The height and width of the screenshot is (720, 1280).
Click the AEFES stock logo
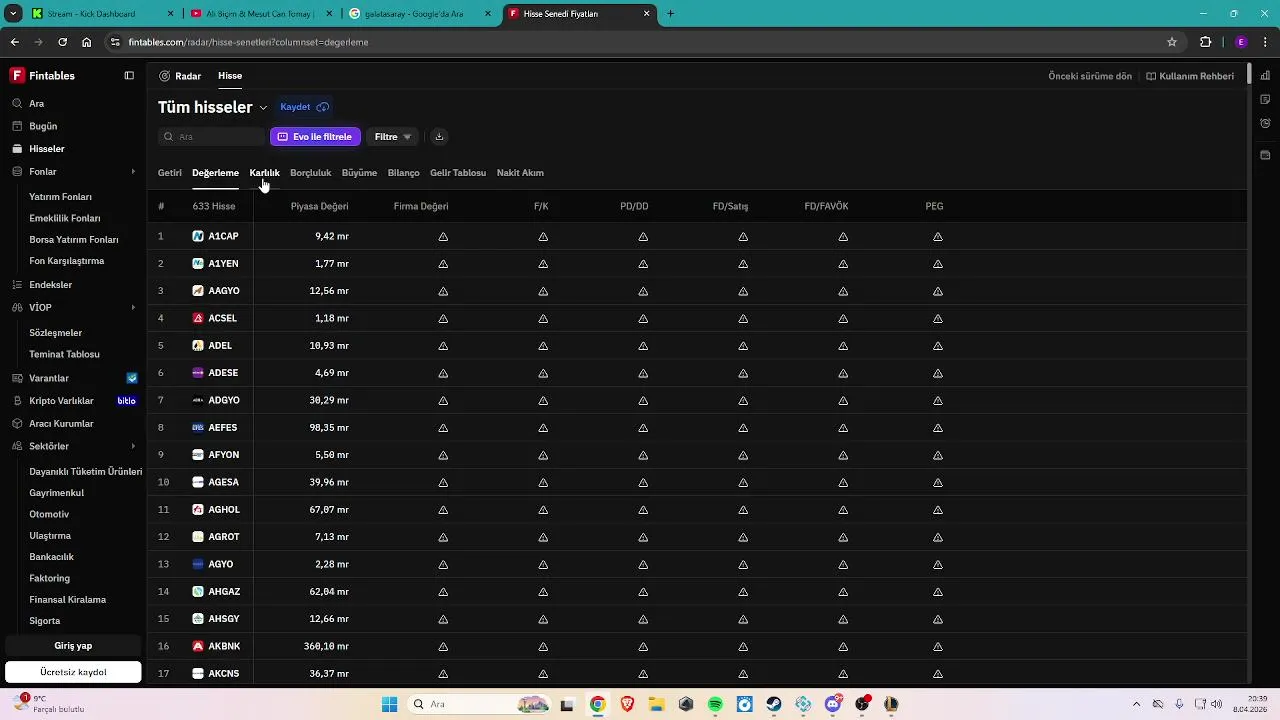coord(198,427)
